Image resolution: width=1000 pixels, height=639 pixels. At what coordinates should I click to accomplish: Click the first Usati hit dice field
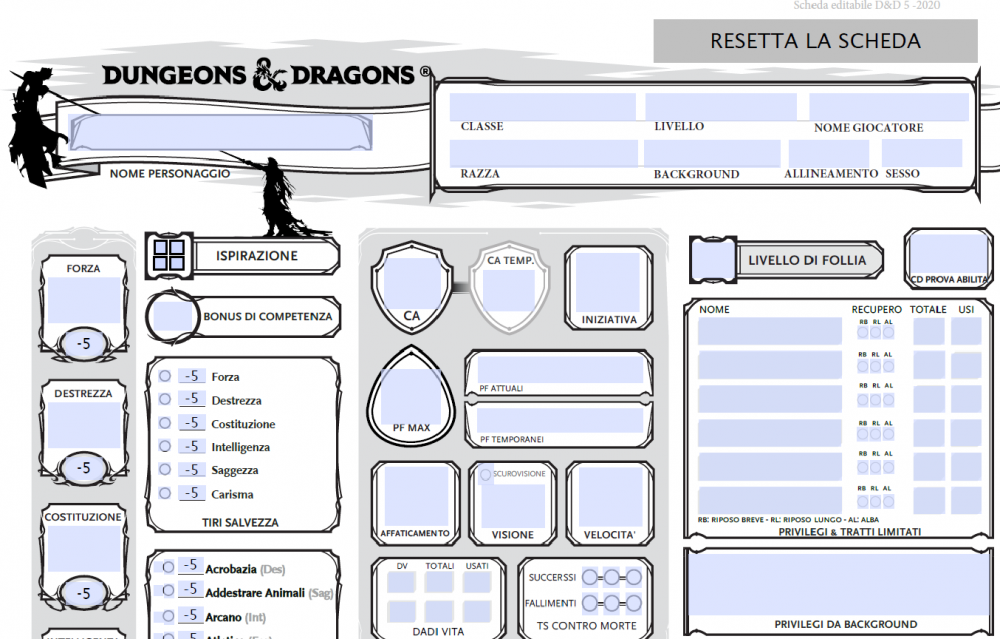tap(477, 582)
